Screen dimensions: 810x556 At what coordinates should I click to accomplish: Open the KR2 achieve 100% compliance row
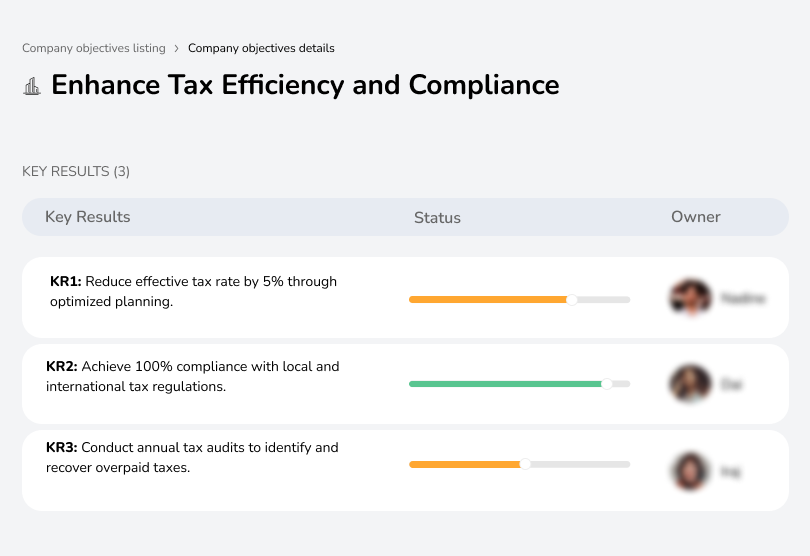(405, 384)
